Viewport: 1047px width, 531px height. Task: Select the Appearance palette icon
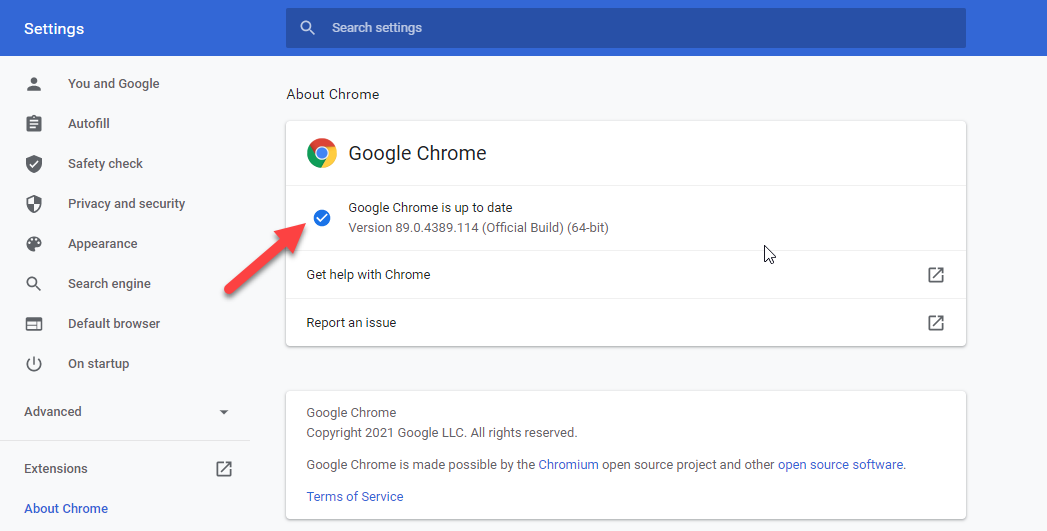click(33, 244)
